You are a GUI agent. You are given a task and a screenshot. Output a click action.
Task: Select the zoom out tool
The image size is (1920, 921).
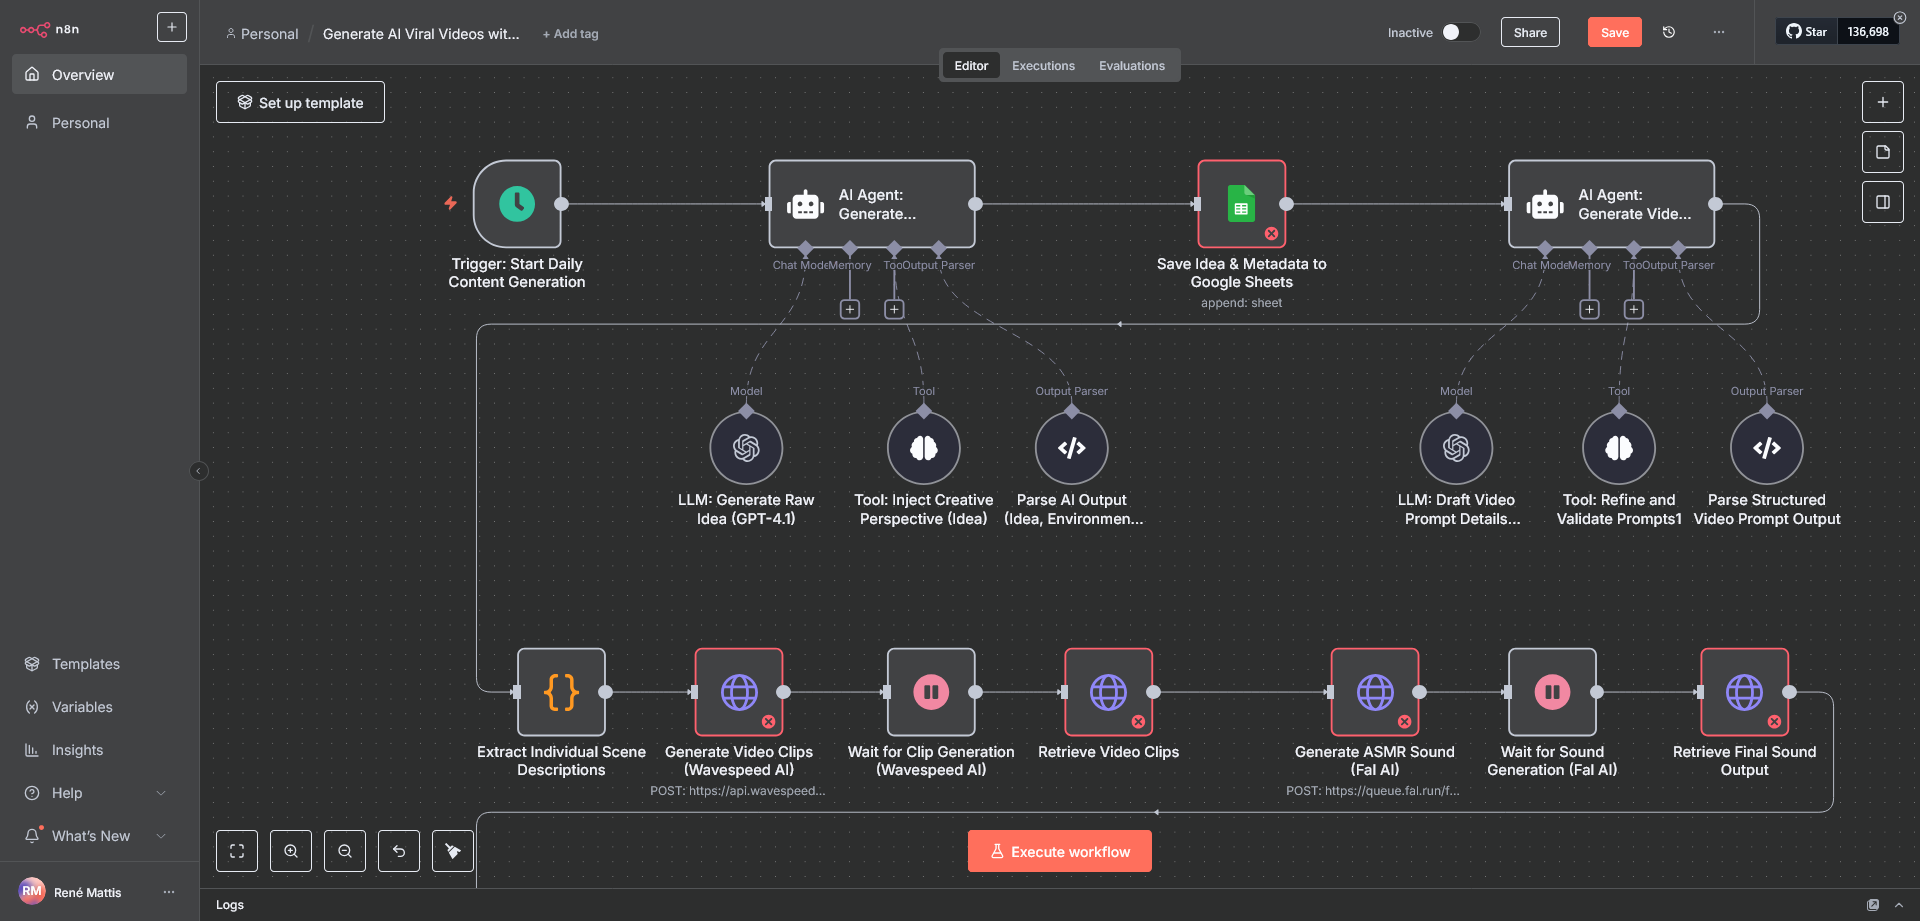pos(345,851)
